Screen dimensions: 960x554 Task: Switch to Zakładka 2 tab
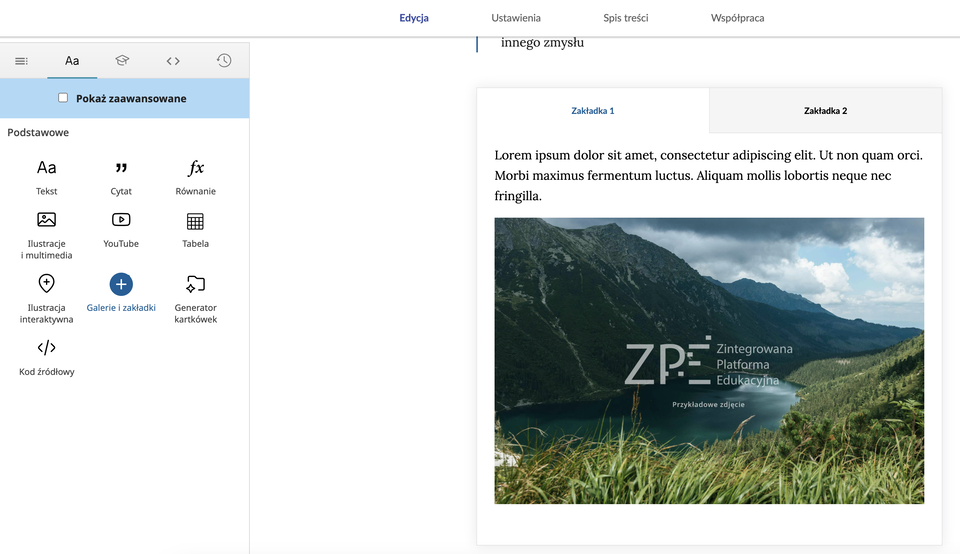[x=825, y=111]
